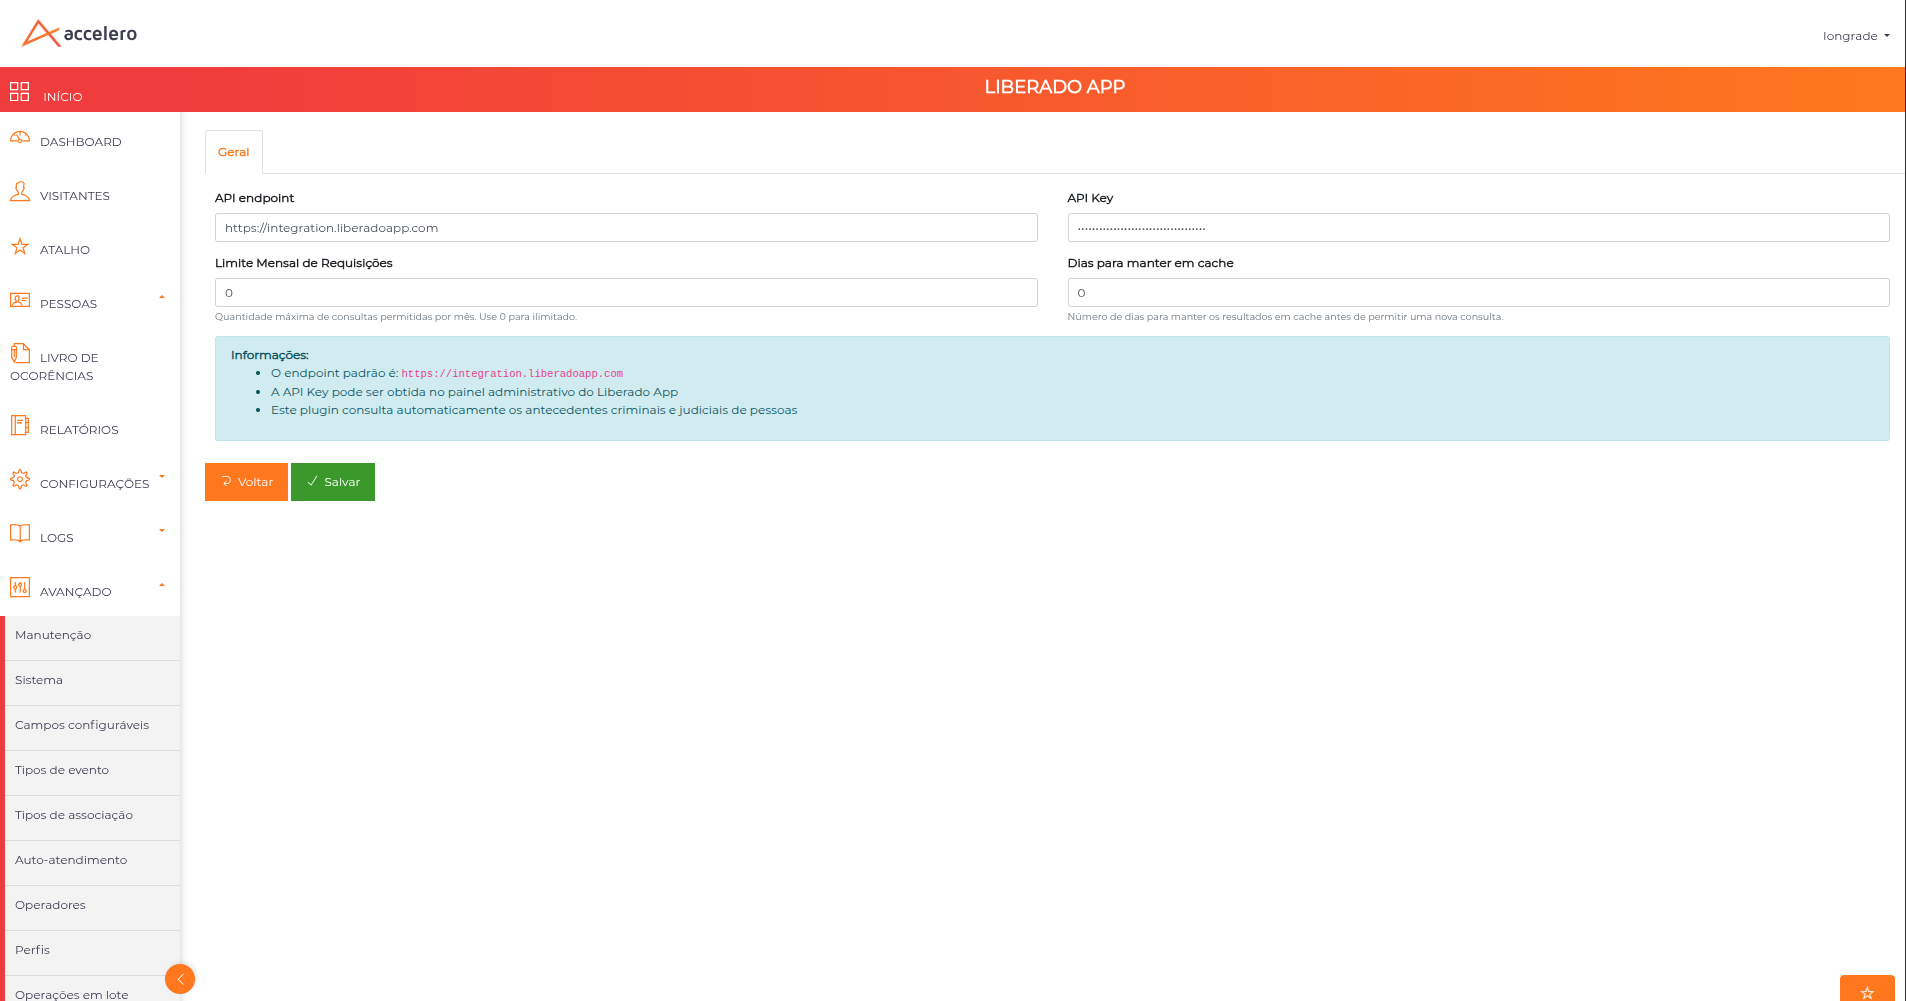The image size is (1906, 1001).
Task: Go to INÍCIO in the sidebar
Action: pos(63,97)
